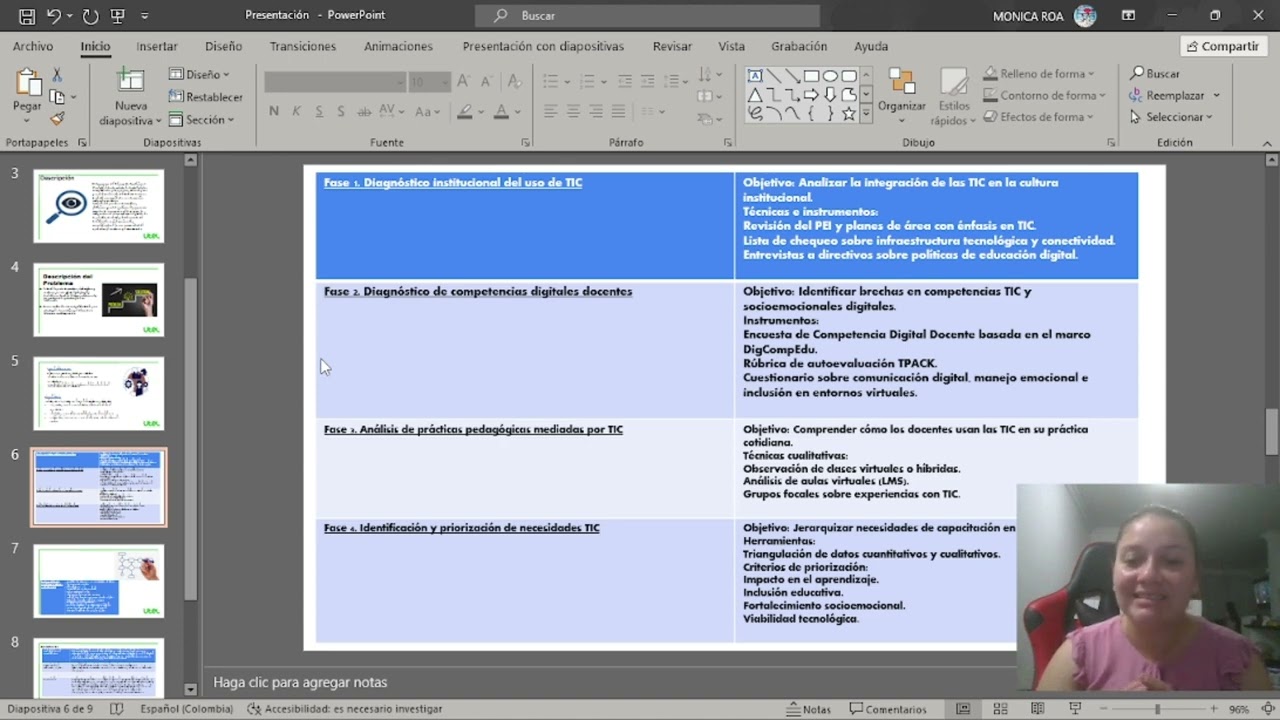Pick the rectangle shape from gallery
This screenshot has width=1280, height=720.
pyautogui.click(x=812, y=76)
